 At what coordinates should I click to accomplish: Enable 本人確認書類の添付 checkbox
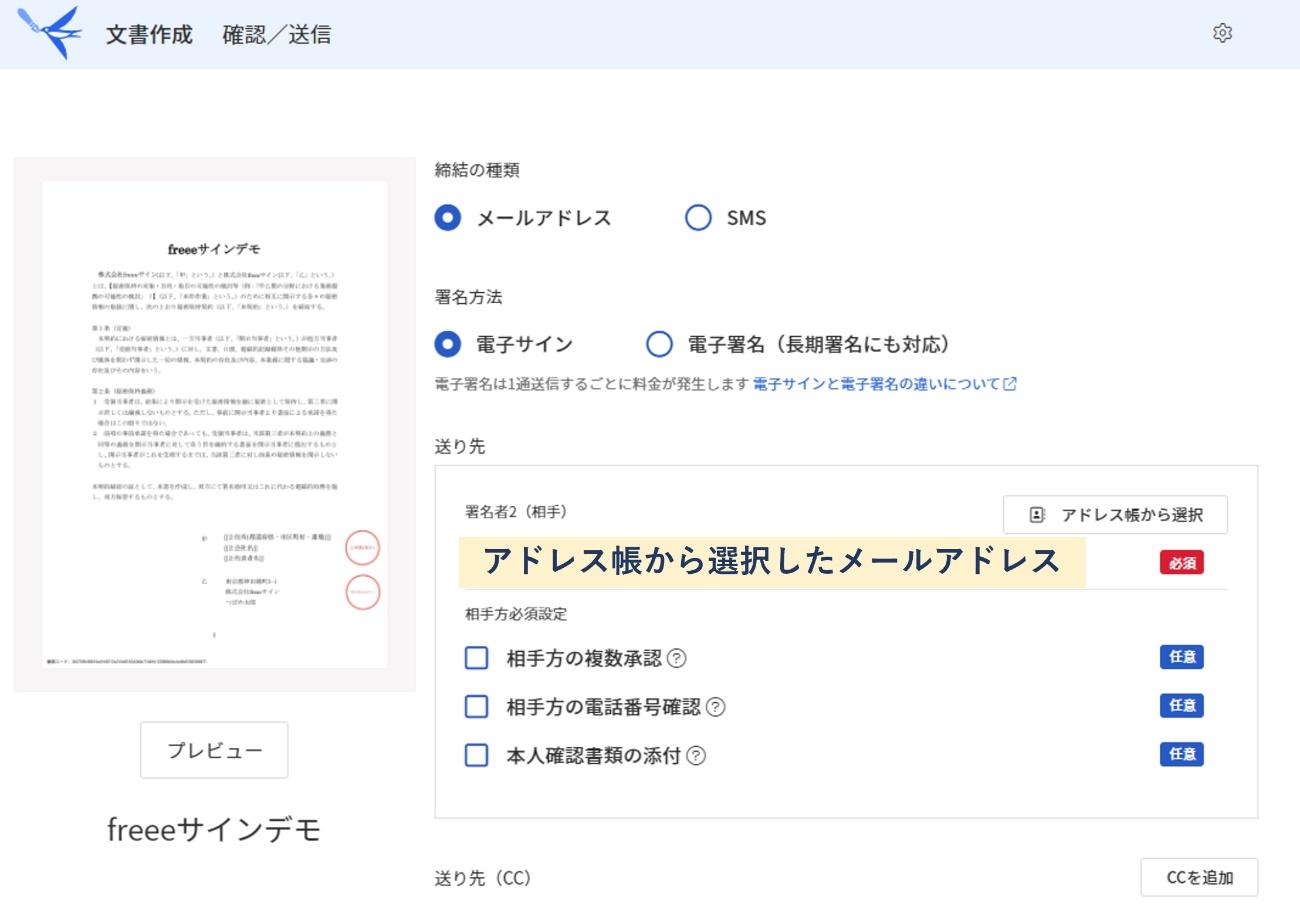(477, 756)
